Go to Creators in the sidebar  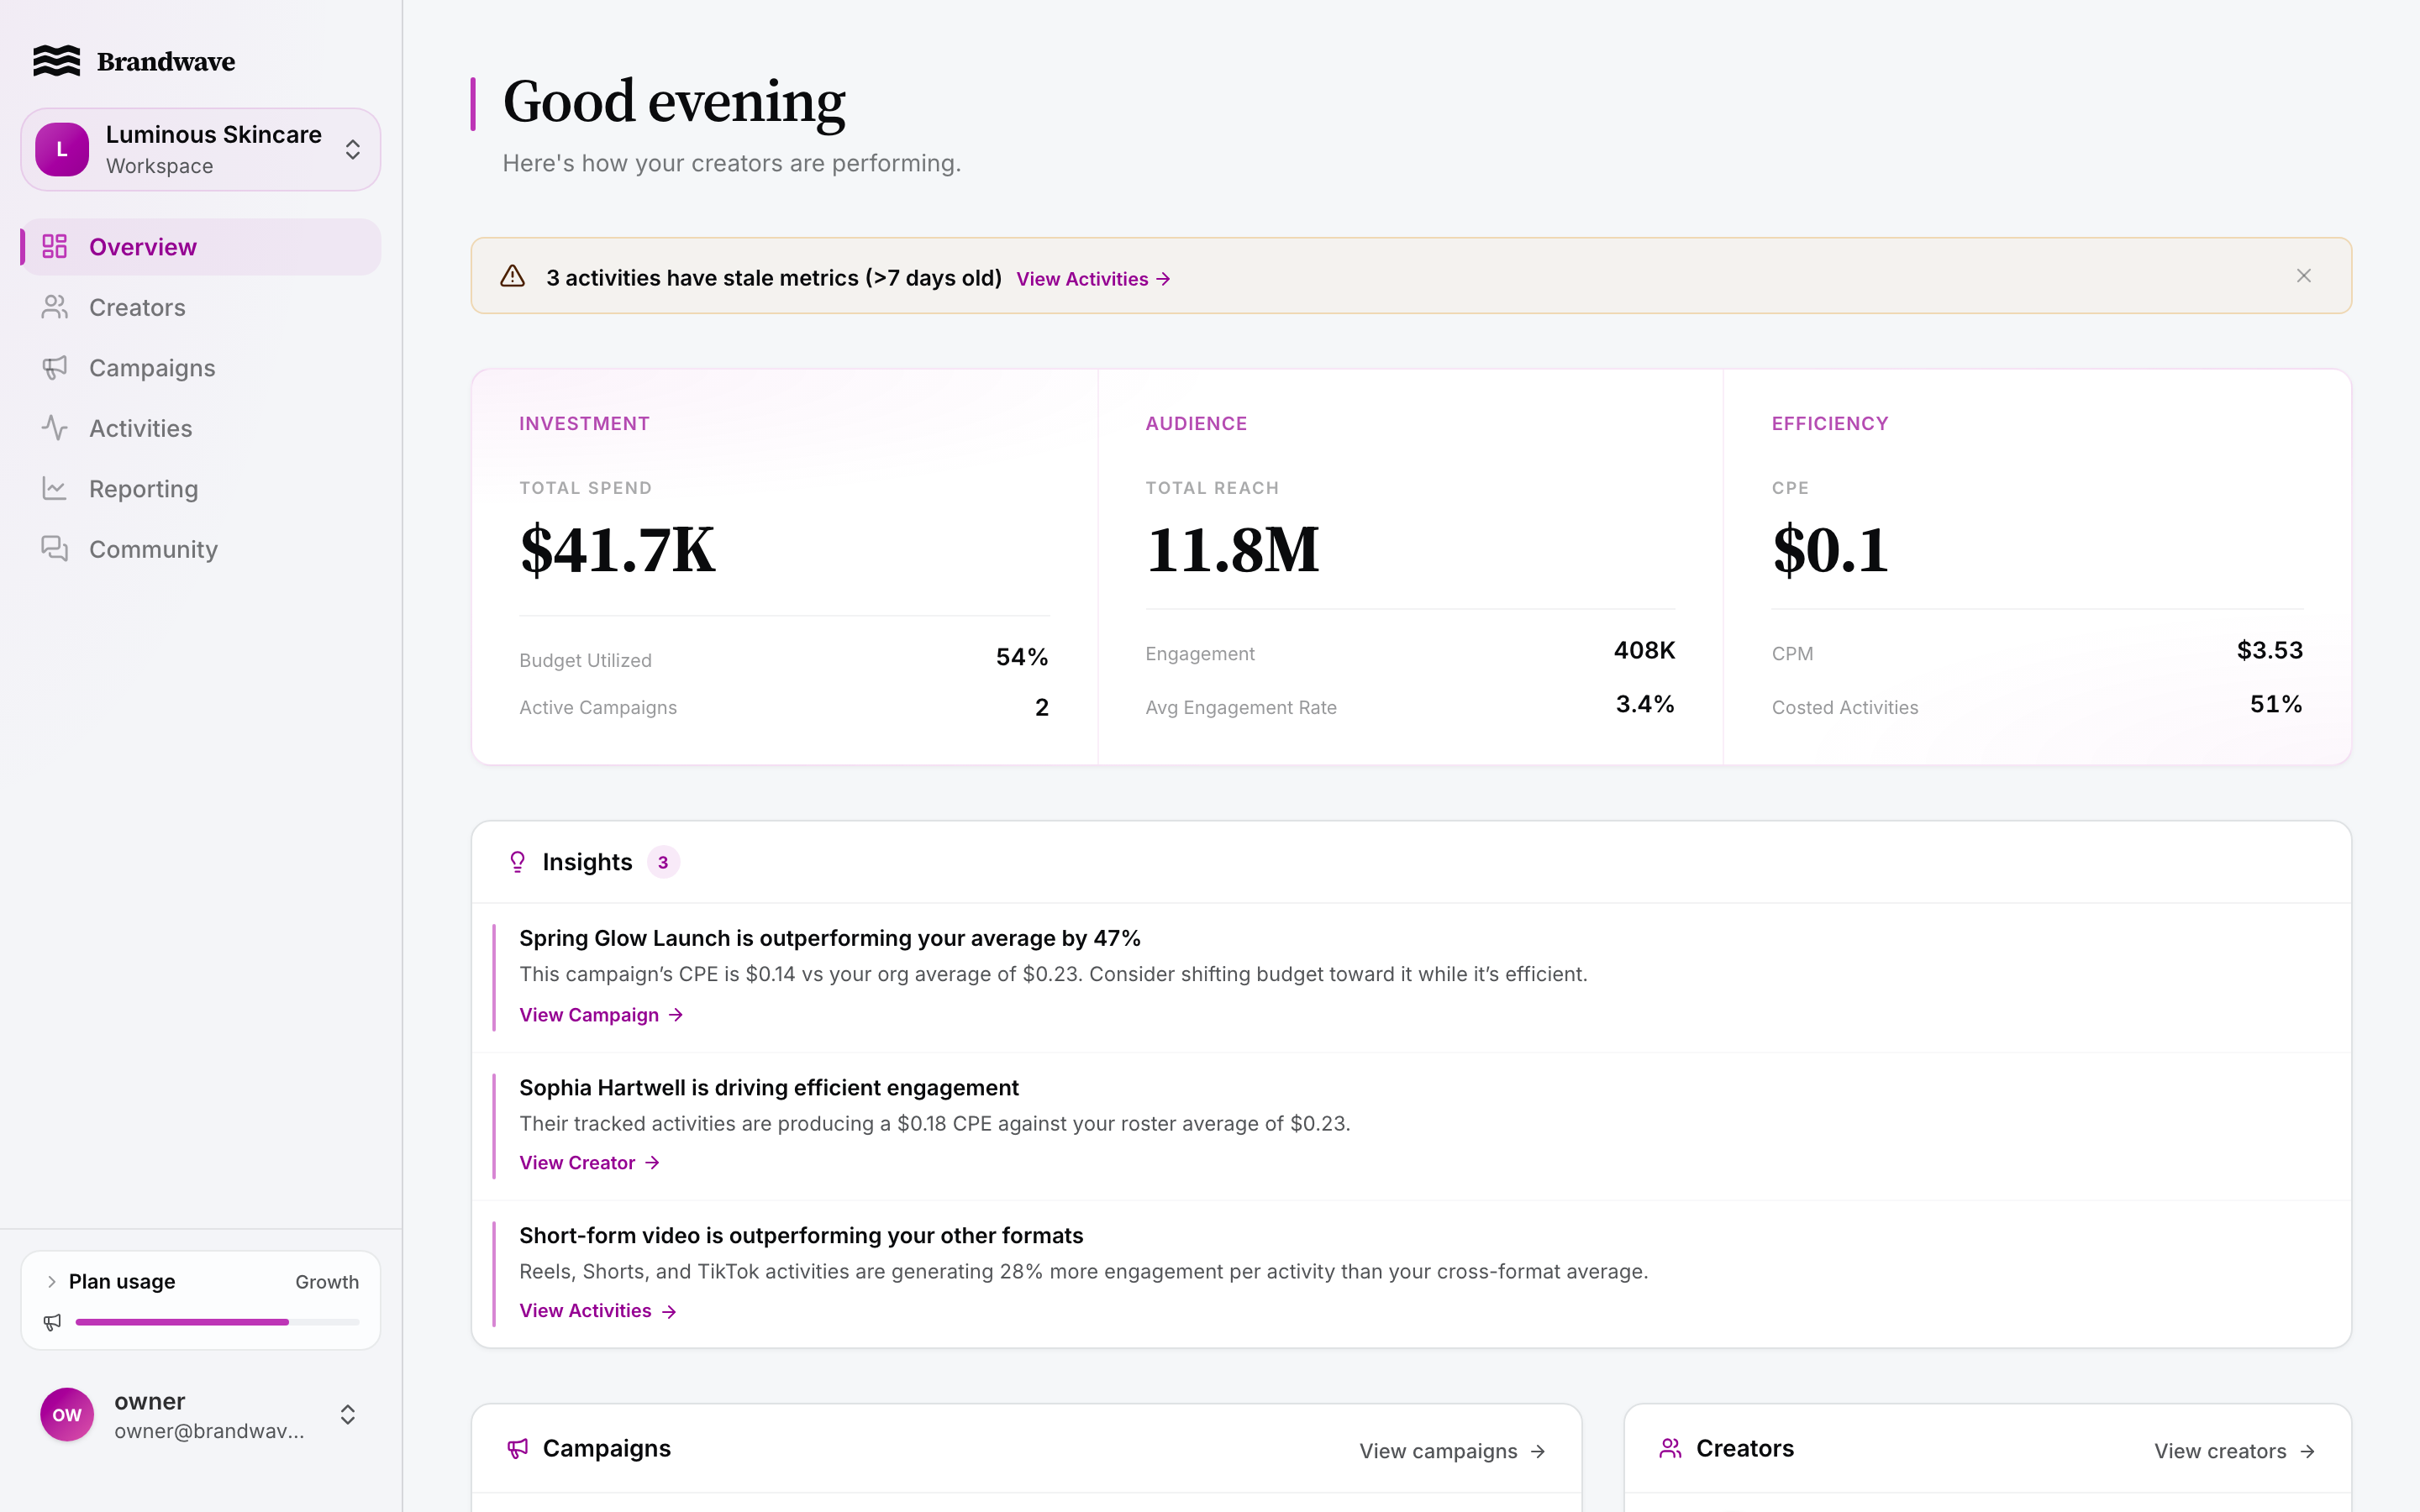(201, 307)
